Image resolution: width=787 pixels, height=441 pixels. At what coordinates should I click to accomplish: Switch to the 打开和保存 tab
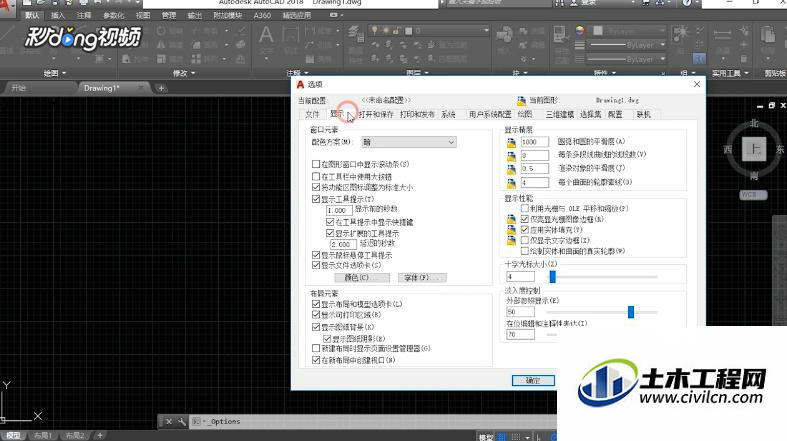pos(376,114)
